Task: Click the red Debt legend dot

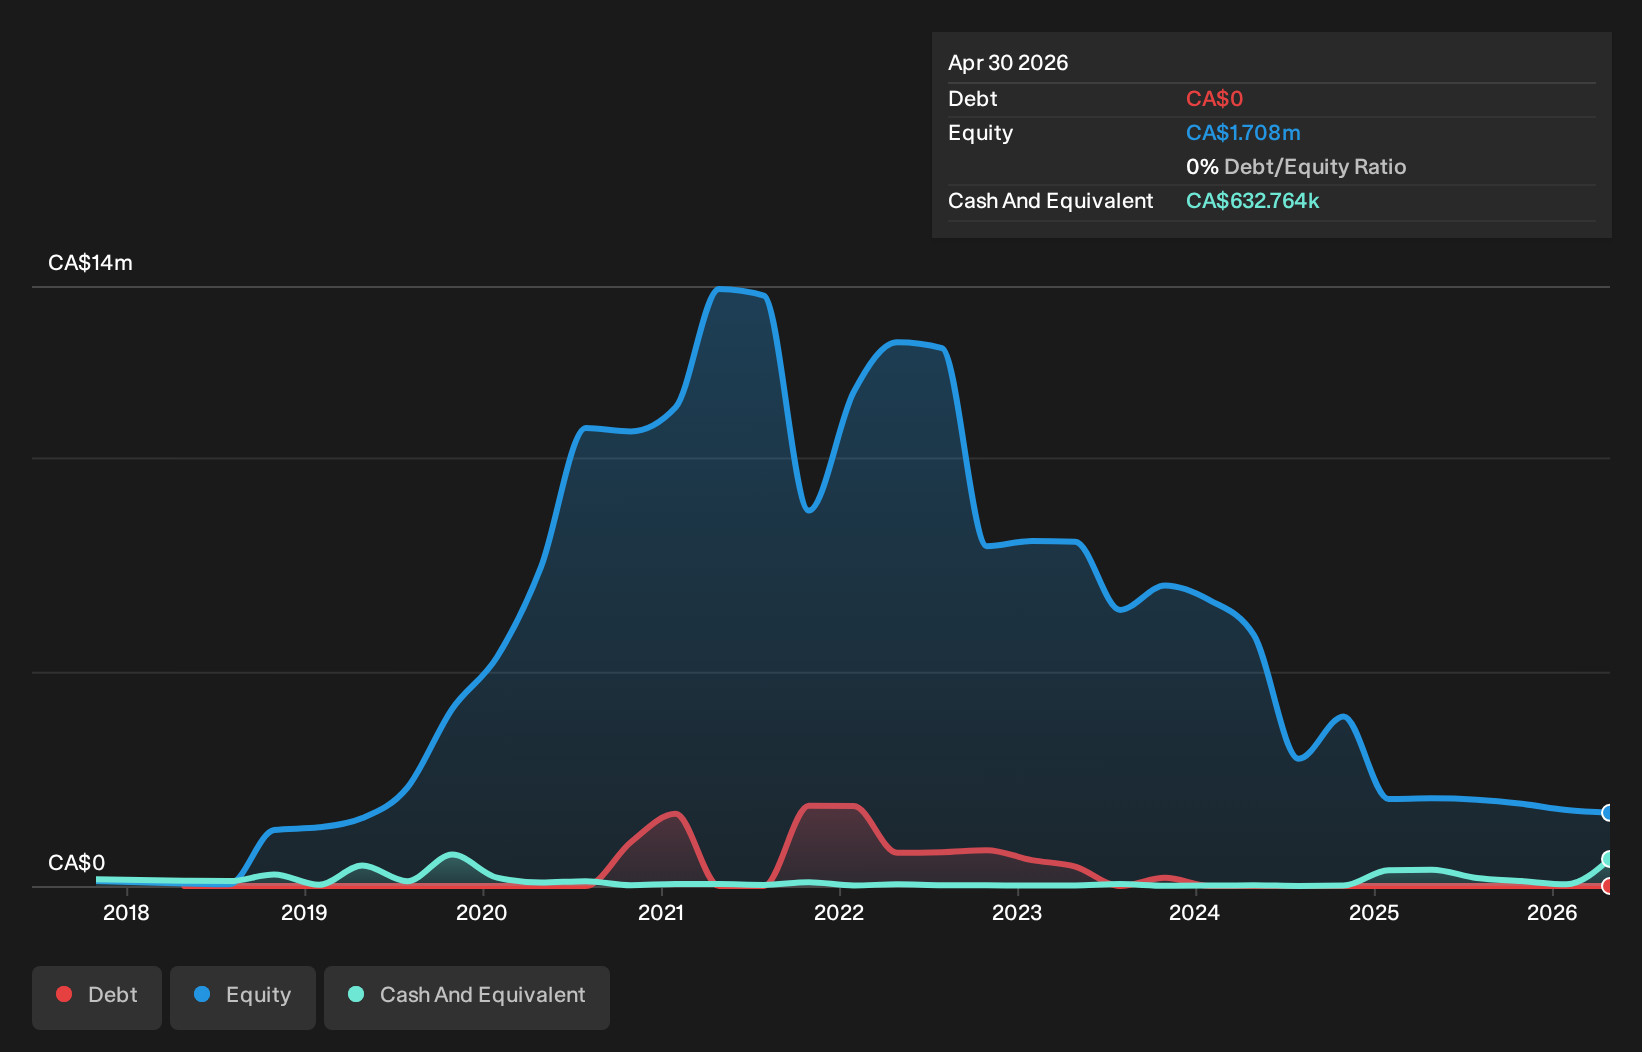Action: (x=64, y=994)
